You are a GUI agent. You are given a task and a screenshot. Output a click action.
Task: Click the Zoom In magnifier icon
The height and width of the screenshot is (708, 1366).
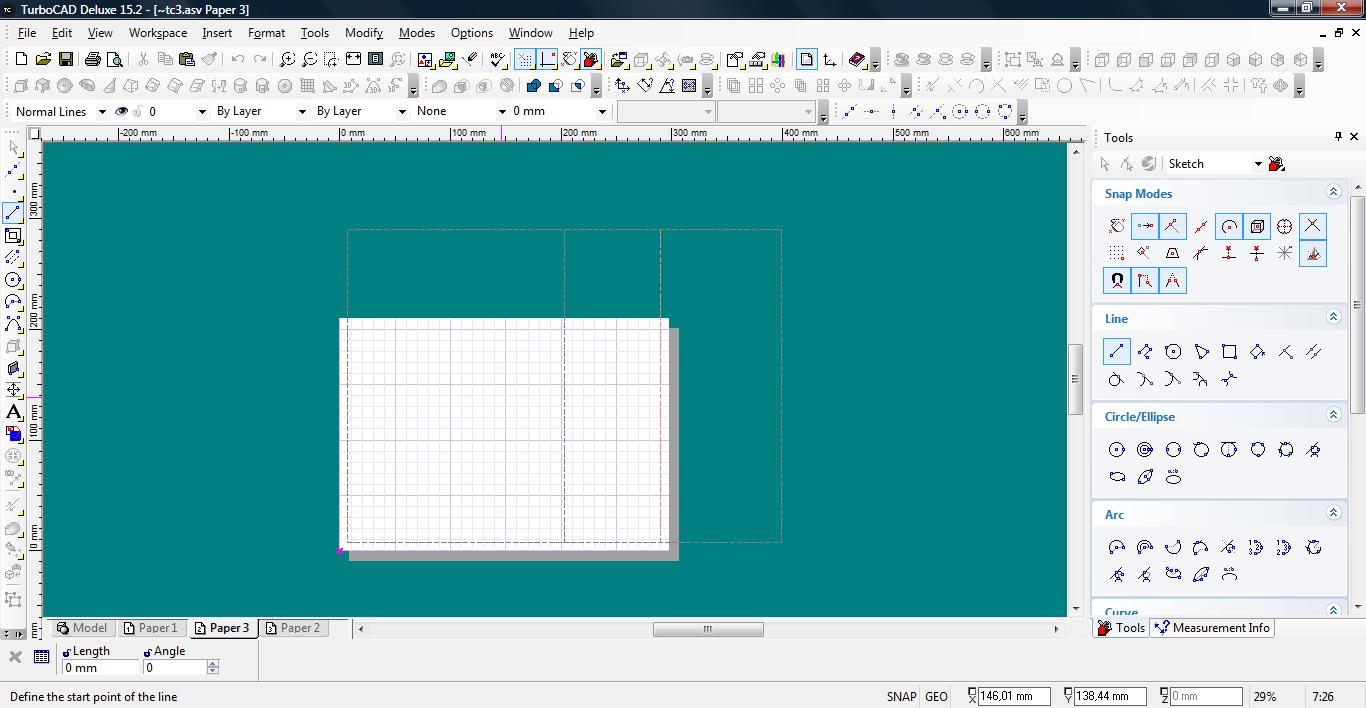287,60
